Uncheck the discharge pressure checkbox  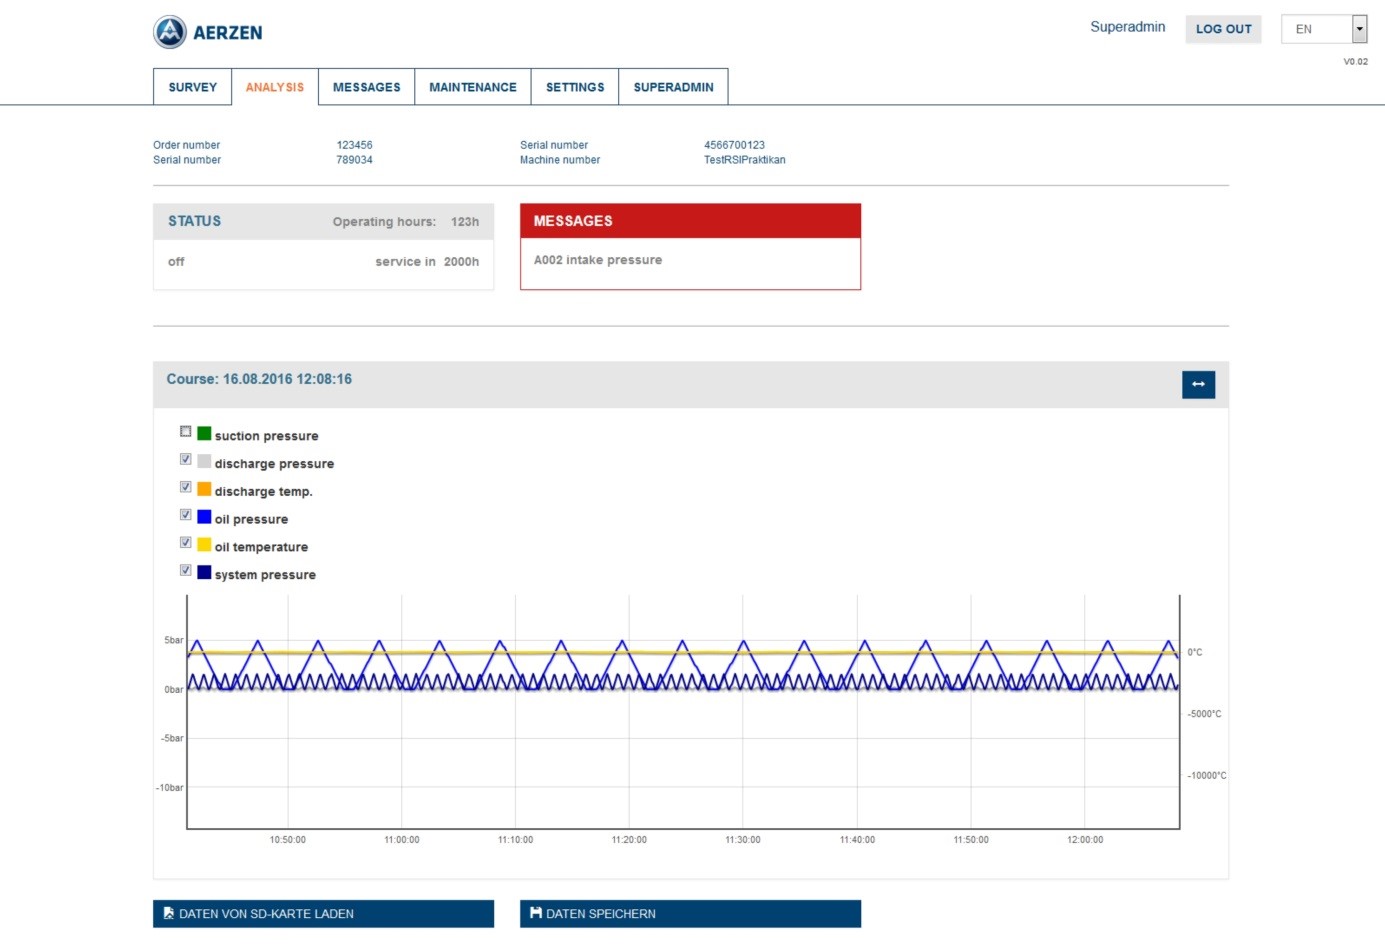186,460
